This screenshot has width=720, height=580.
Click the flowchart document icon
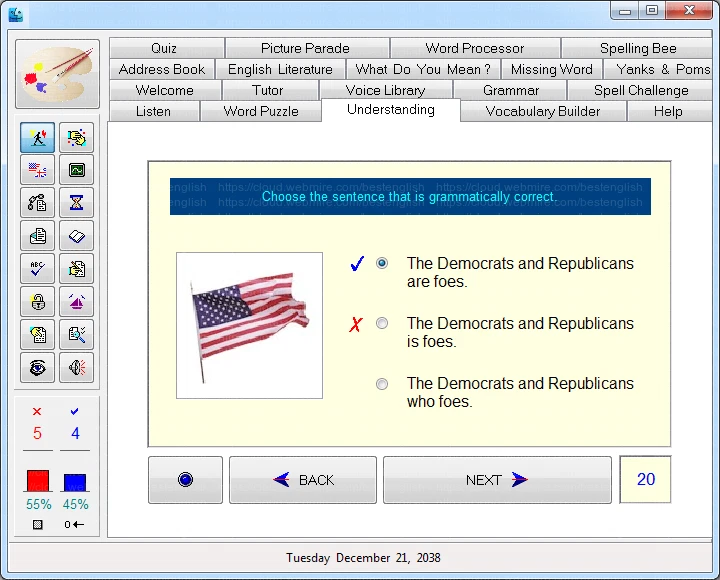coord(37,203)
